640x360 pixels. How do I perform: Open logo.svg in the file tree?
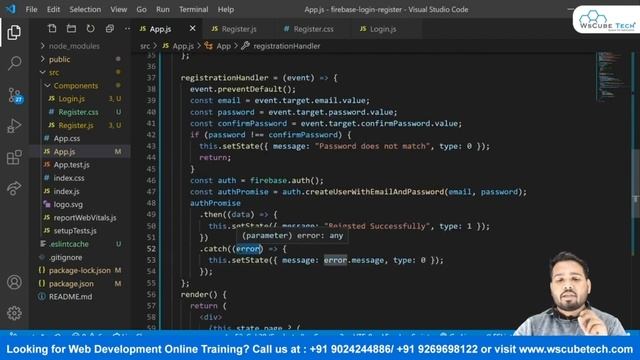point(80,204)
